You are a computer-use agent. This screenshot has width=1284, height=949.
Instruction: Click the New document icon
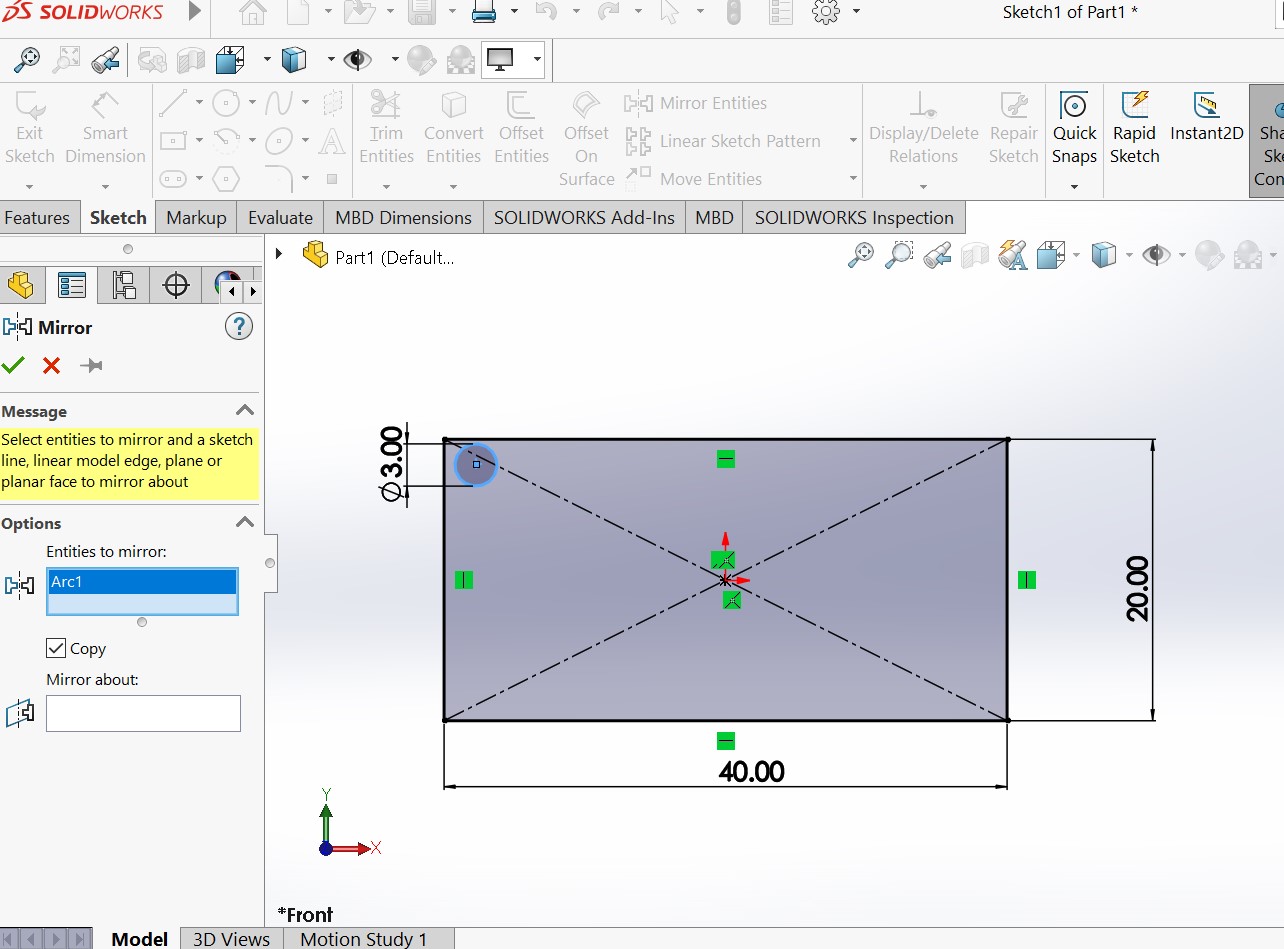[x=298, y=13]
